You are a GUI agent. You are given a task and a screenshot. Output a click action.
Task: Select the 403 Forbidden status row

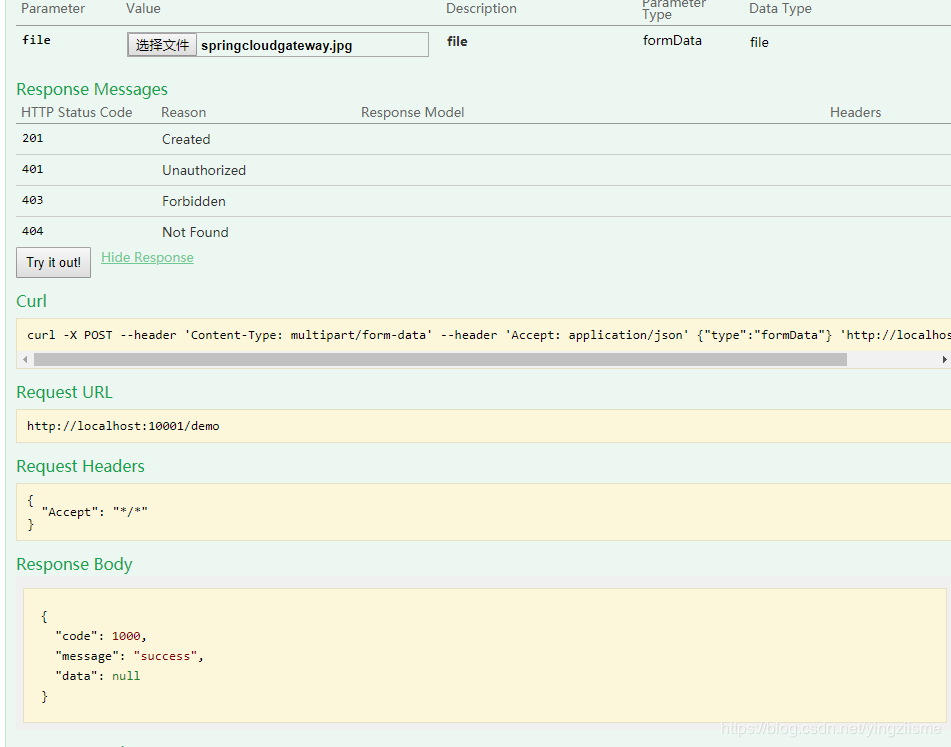point(483,201)
